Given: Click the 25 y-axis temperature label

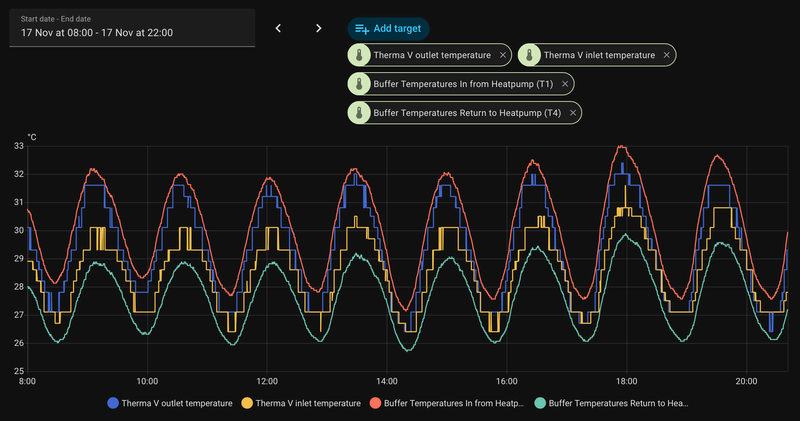Looking at the screenshot, I should (19, 371).
